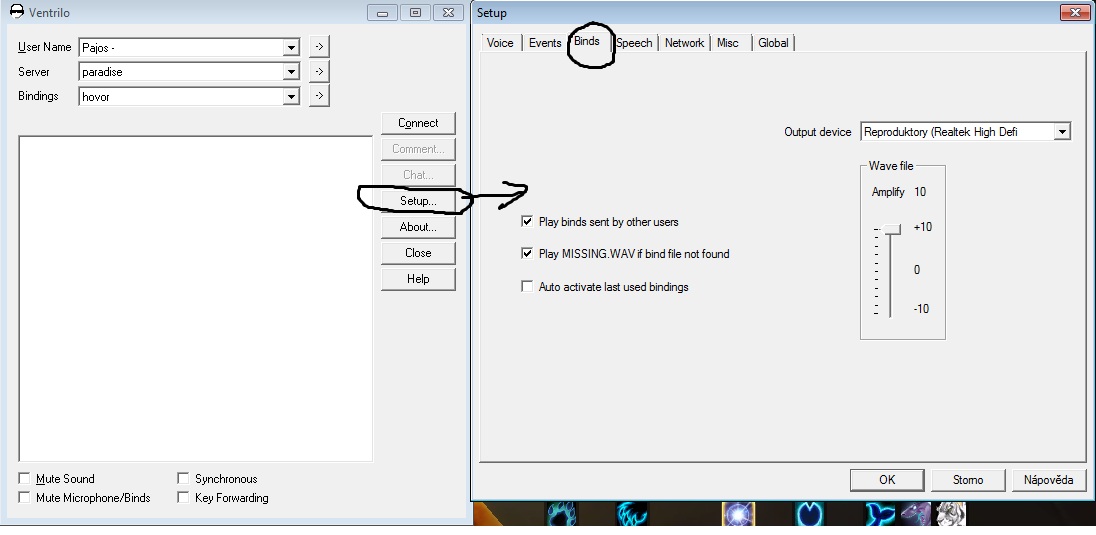Screen dimensions: 1096x535
Task: Click the Ventrilo restore window button
Action: (x=415, y=13)
